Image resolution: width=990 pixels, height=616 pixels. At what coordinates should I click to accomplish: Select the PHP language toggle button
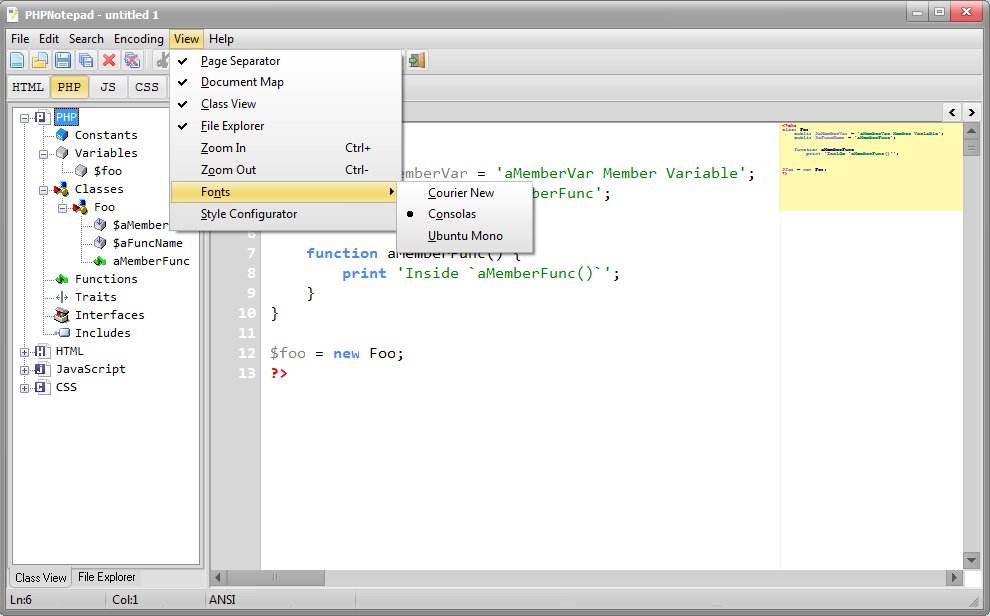coord(69,87)
